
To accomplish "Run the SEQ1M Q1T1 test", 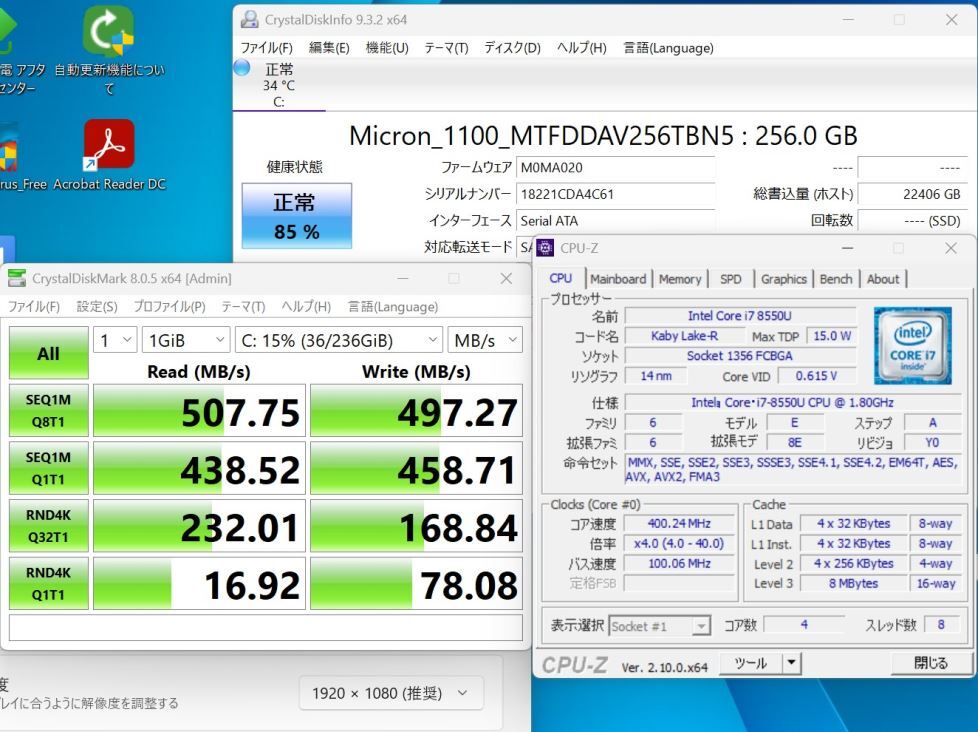I will pos(49,468).
